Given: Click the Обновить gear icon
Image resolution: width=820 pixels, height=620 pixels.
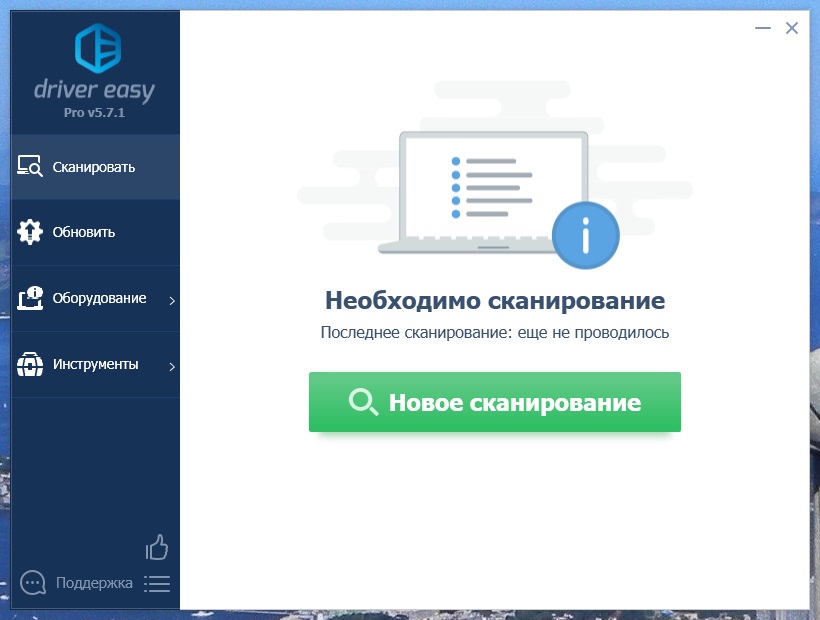Looking at the screenshot, I should [x=30, y=232].
